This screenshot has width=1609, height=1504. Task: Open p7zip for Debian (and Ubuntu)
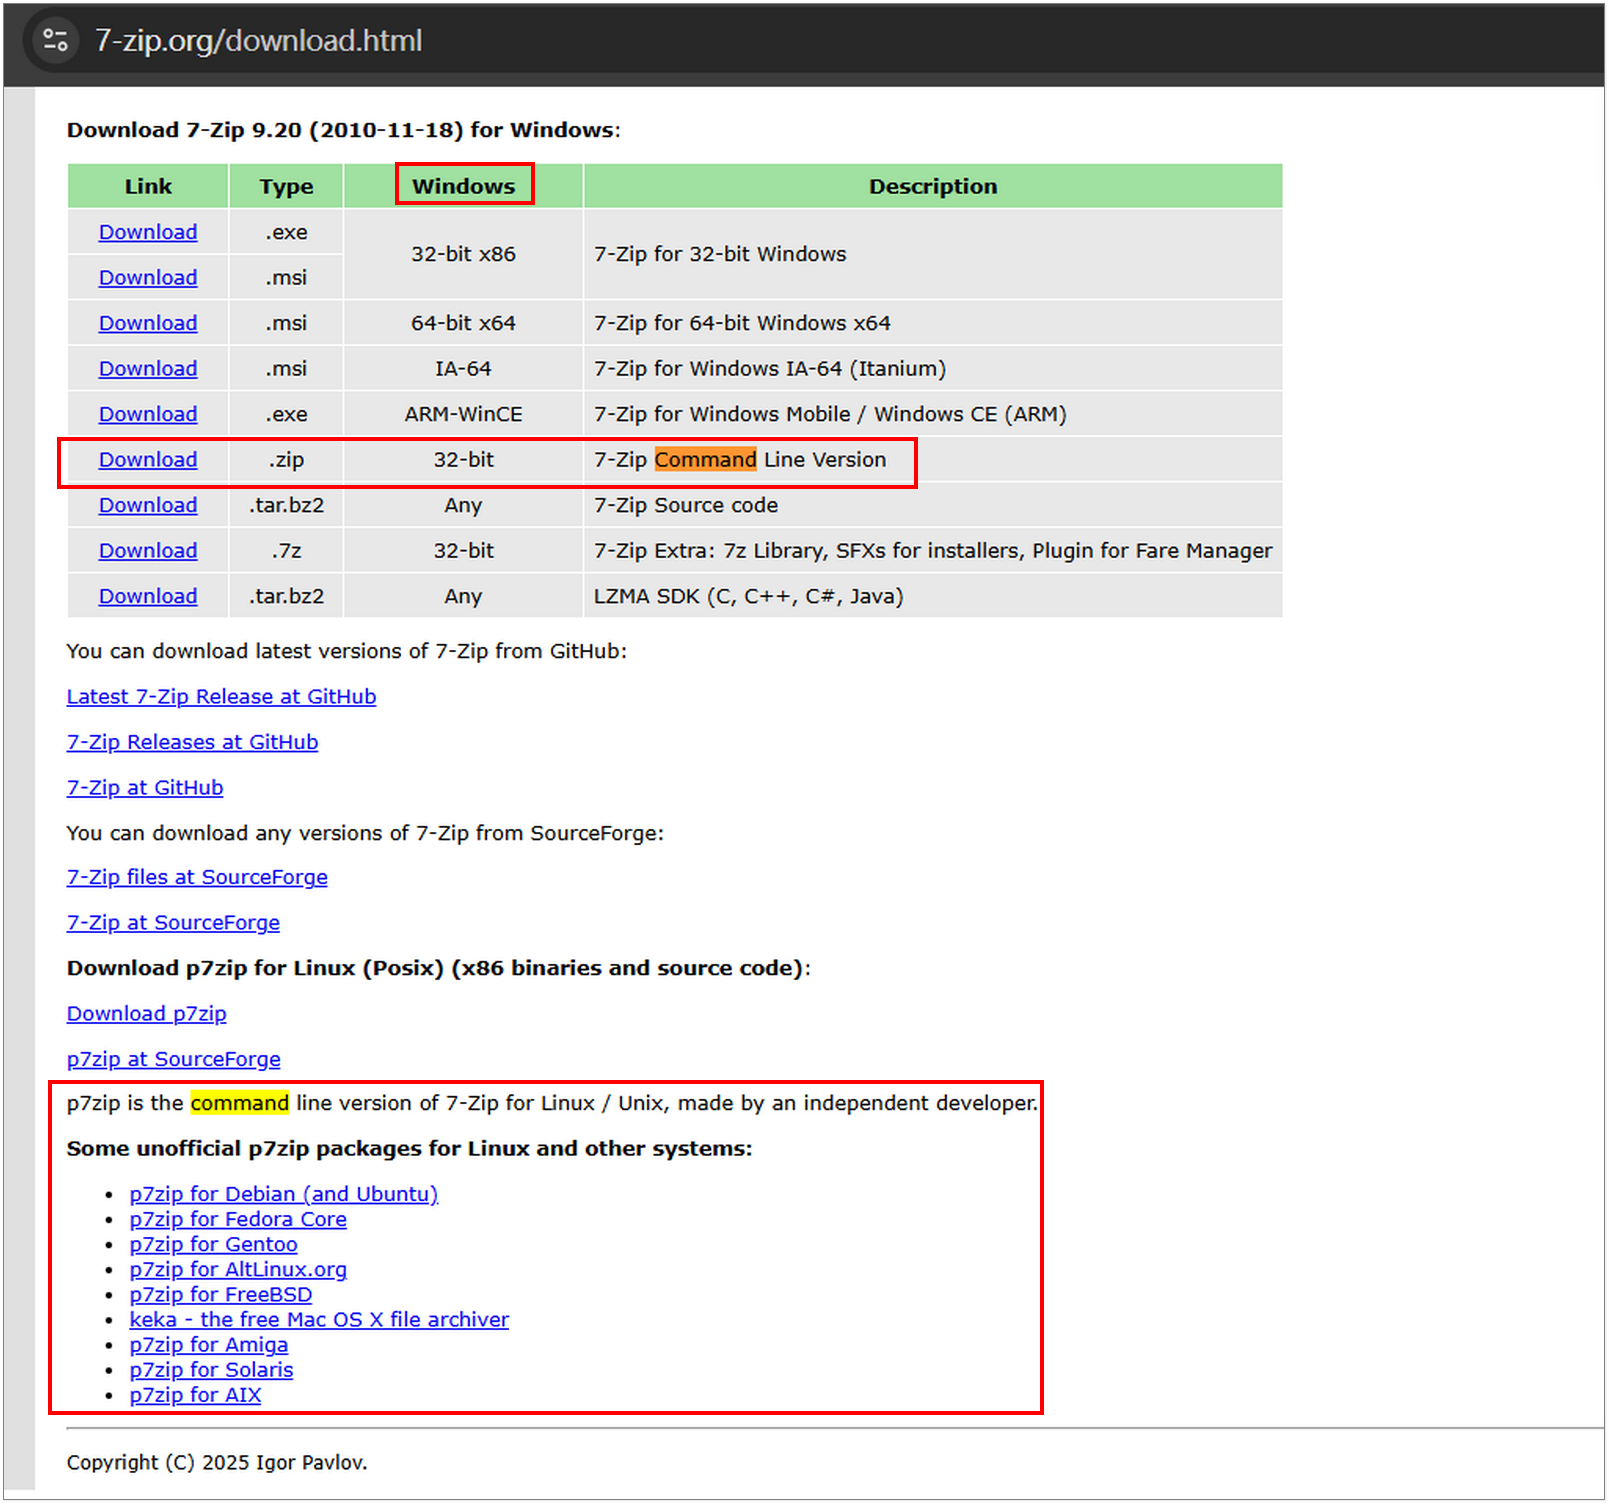coord(284,1194)
